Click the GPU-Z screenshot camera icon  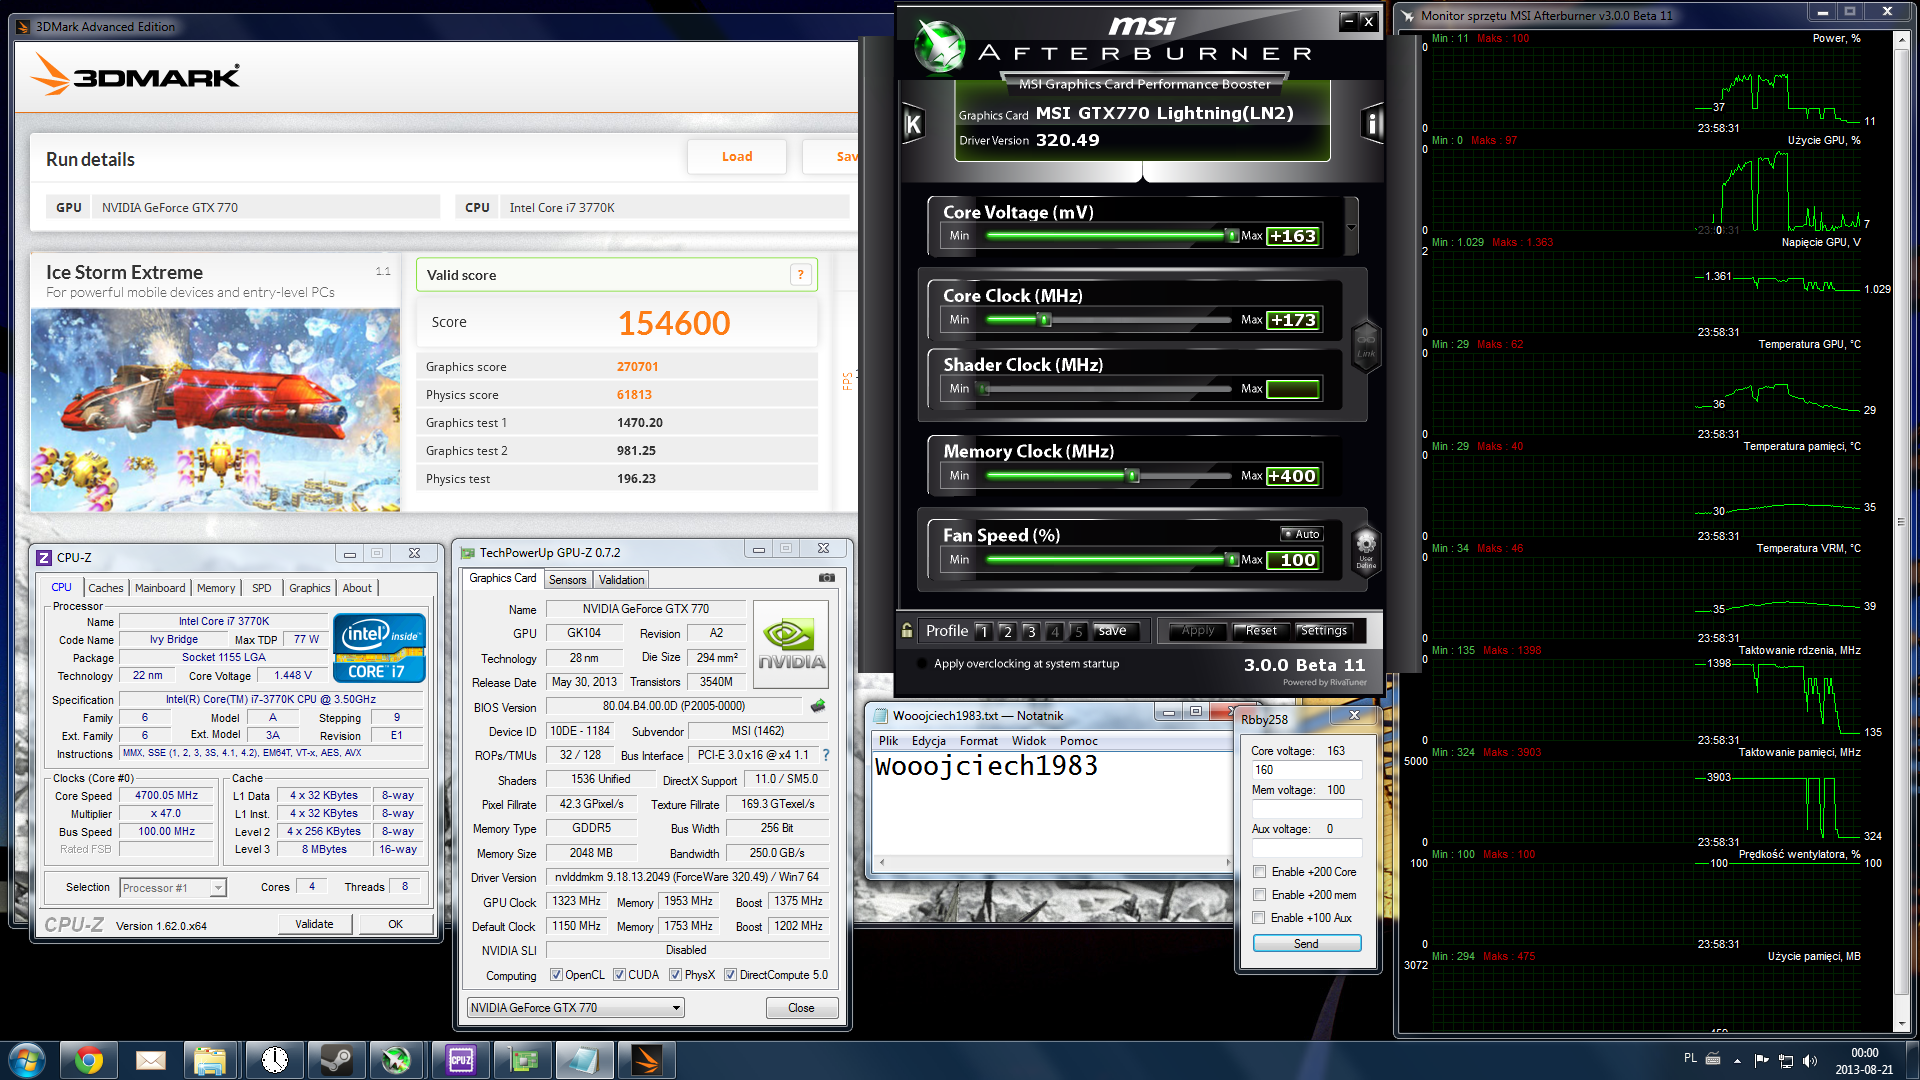coord(827,578)
